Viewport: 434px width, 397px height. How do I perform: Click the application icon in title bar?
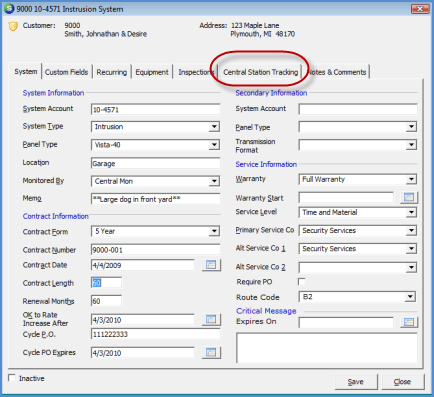(9, 8)
